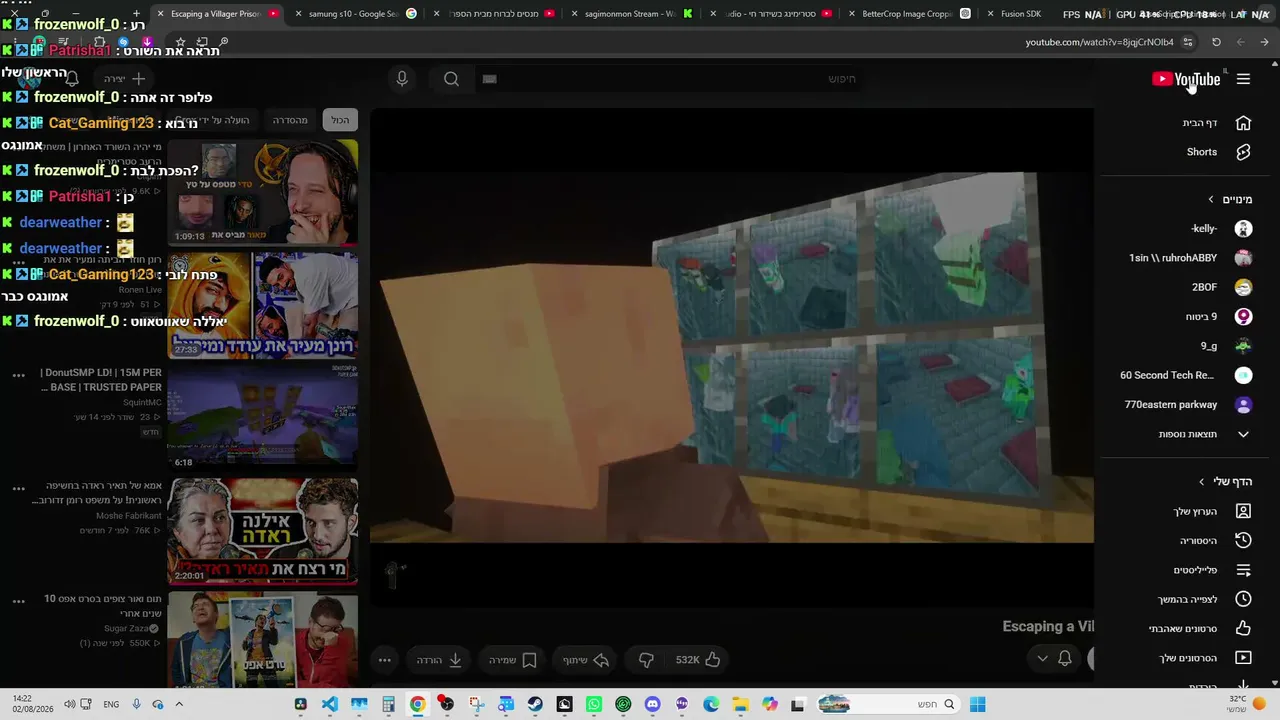Select the 'מהסדרה' filter chip
This screenshot has width=1280, height=720.
[x=290, y=120]
